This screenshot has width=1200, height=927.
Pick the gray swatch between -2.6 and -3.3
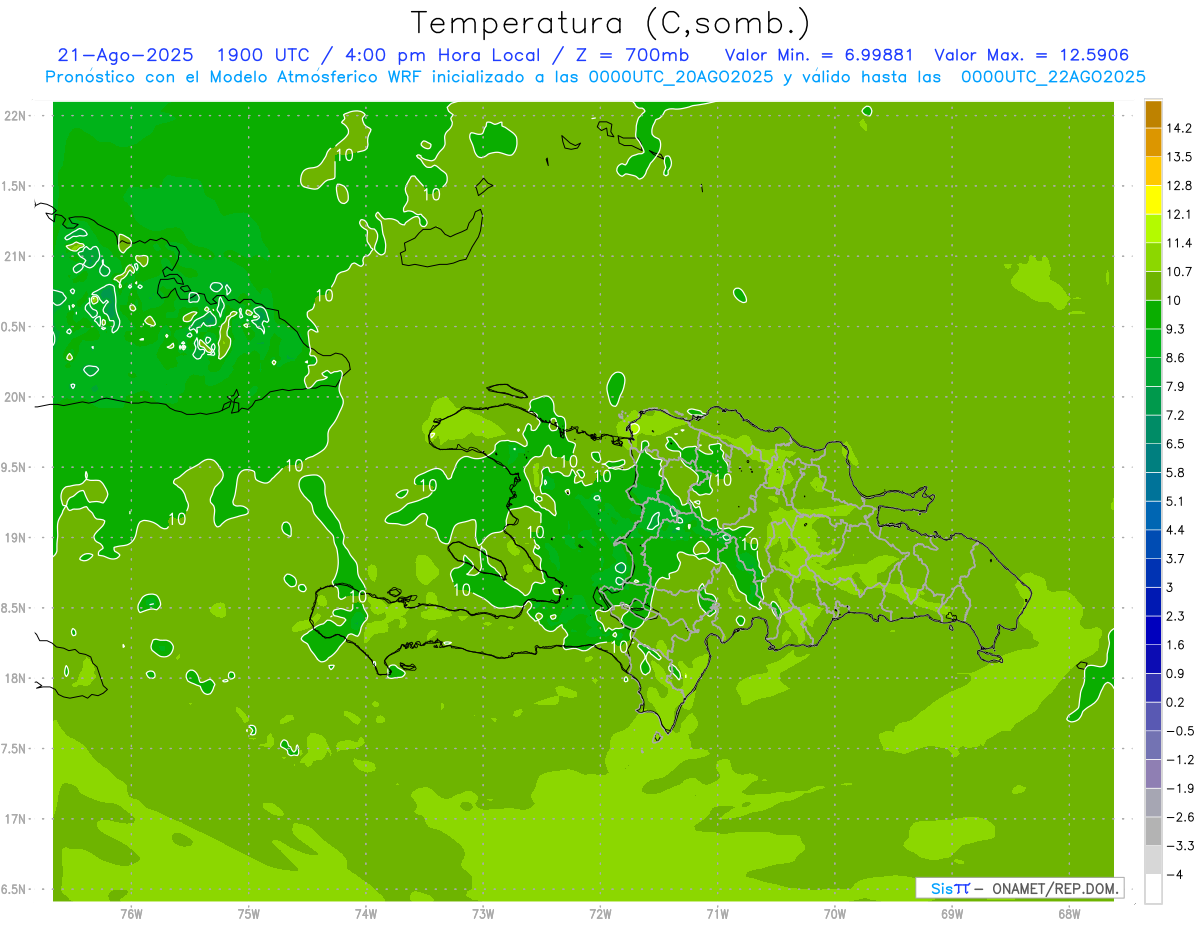tap(1153, 831)
